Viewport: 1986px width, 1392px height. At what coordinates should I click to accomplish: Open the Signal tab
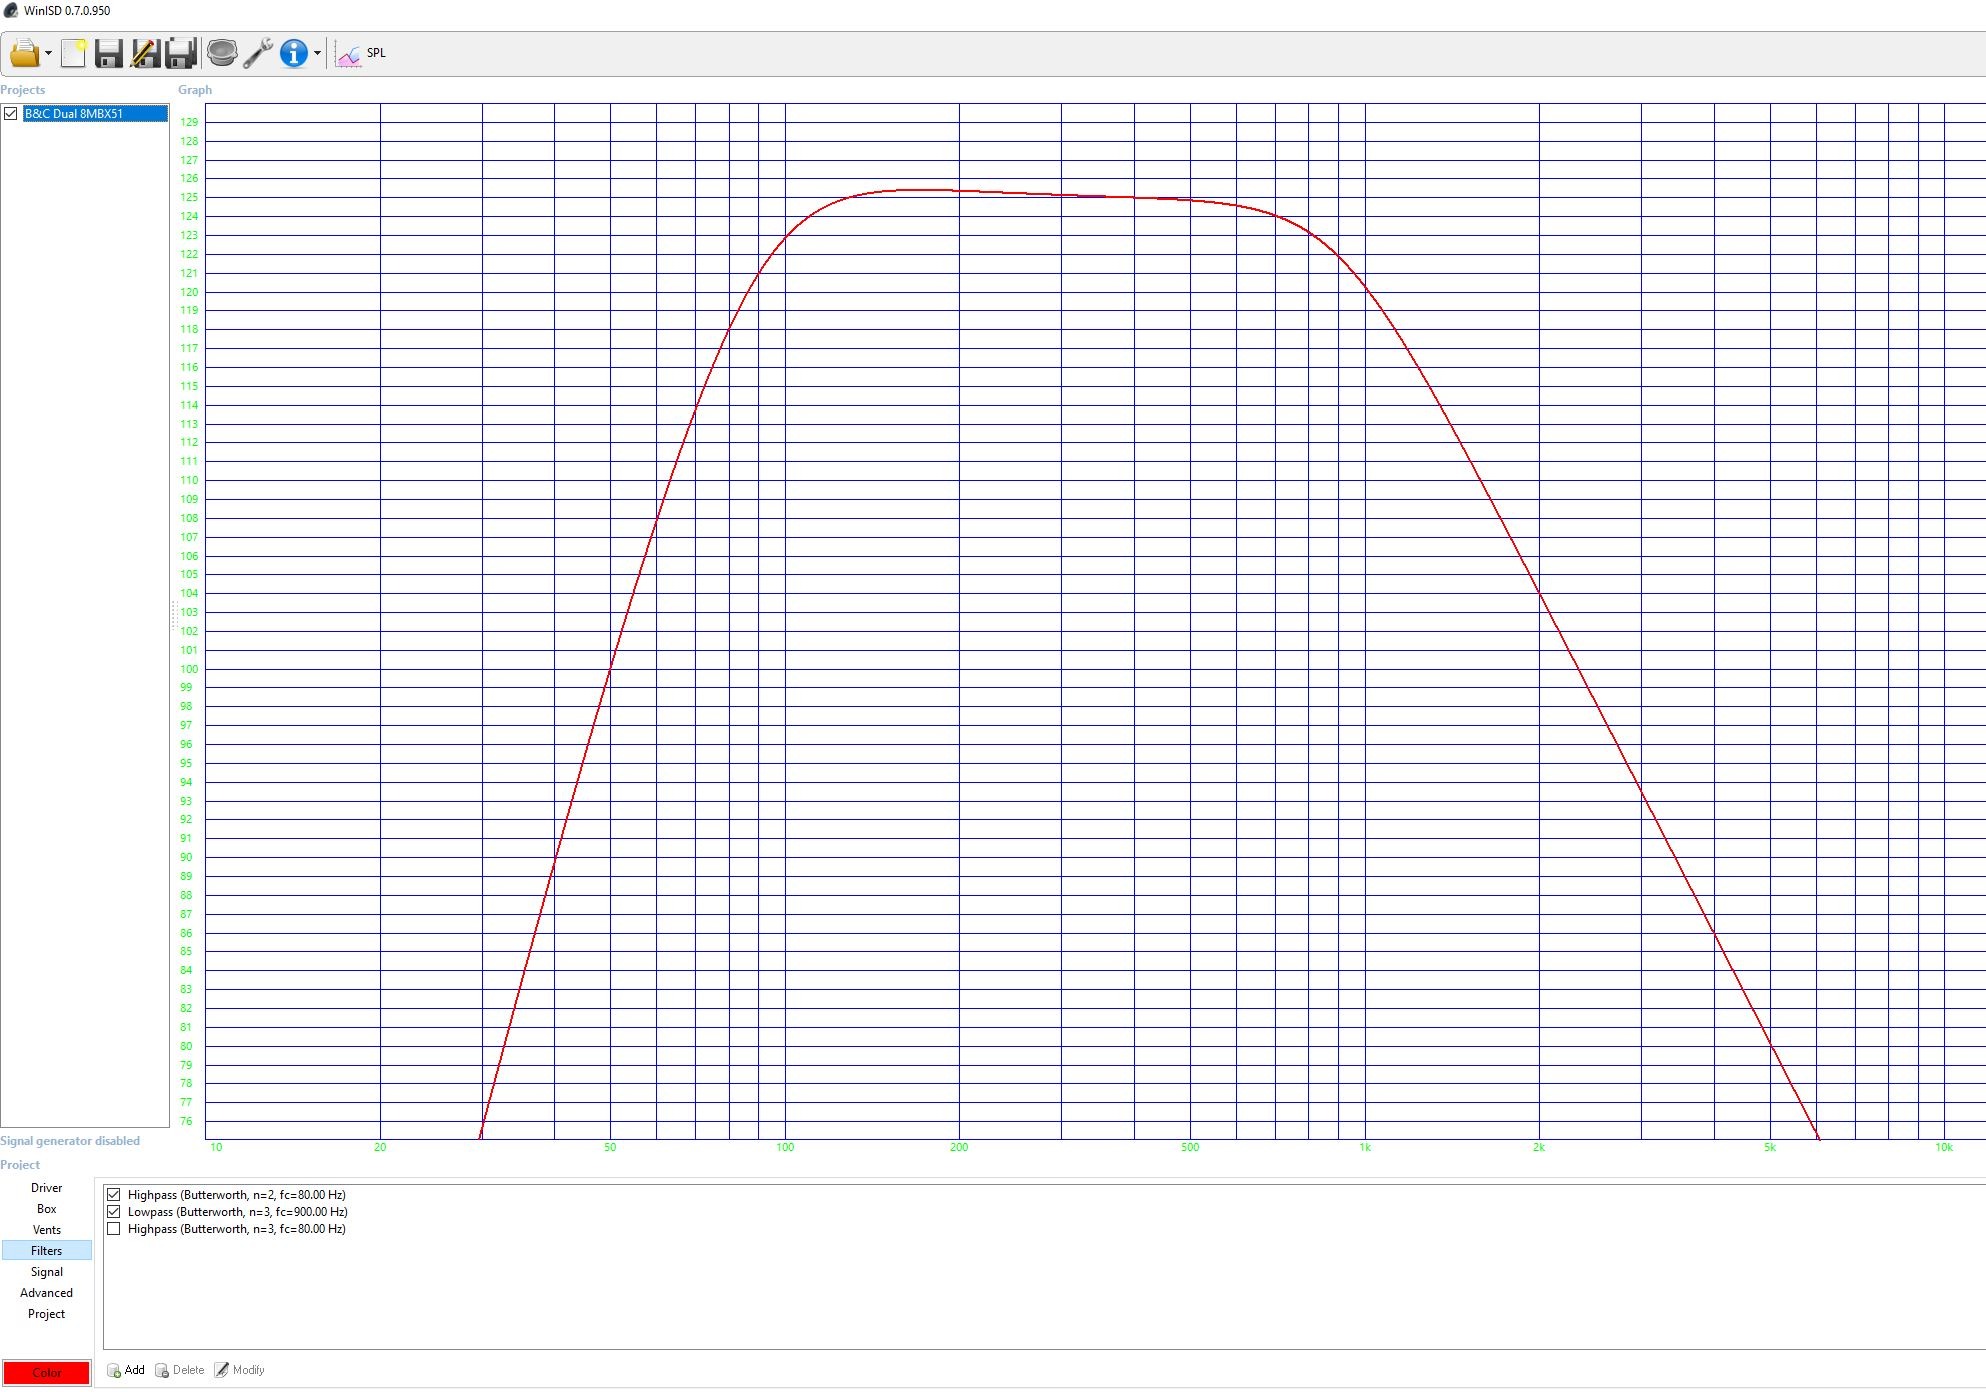point(47,1272)
